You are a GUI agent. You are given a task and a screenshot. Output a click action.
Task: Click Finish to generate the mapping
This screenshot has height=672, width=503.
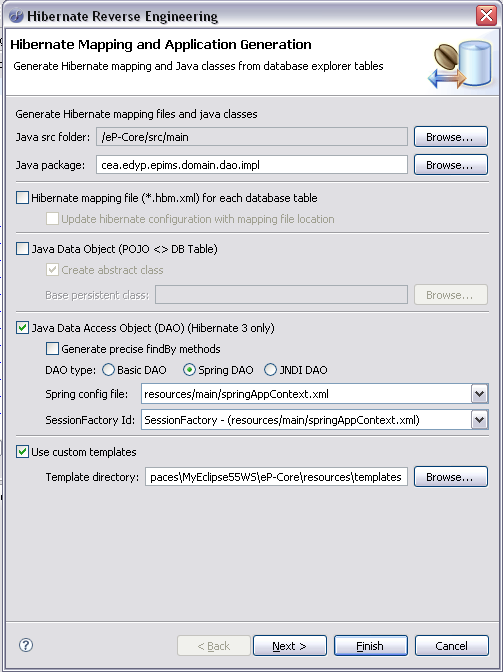(x=371, y=646)
